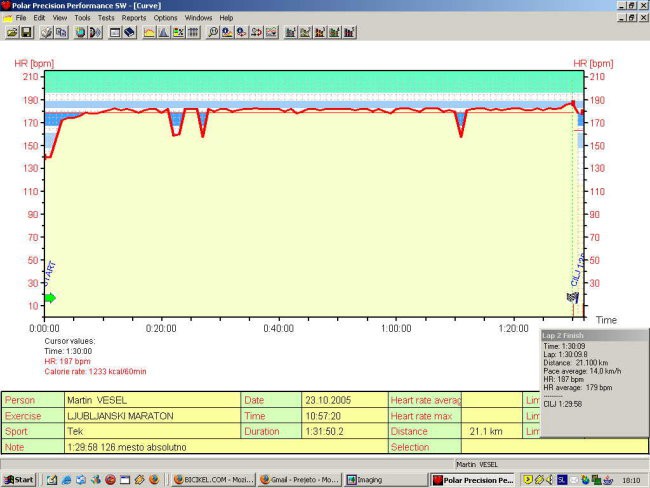Click the duration value 1:31:50.2
Viewport: 650px width, 488px height.
click(x=344, y=431)
